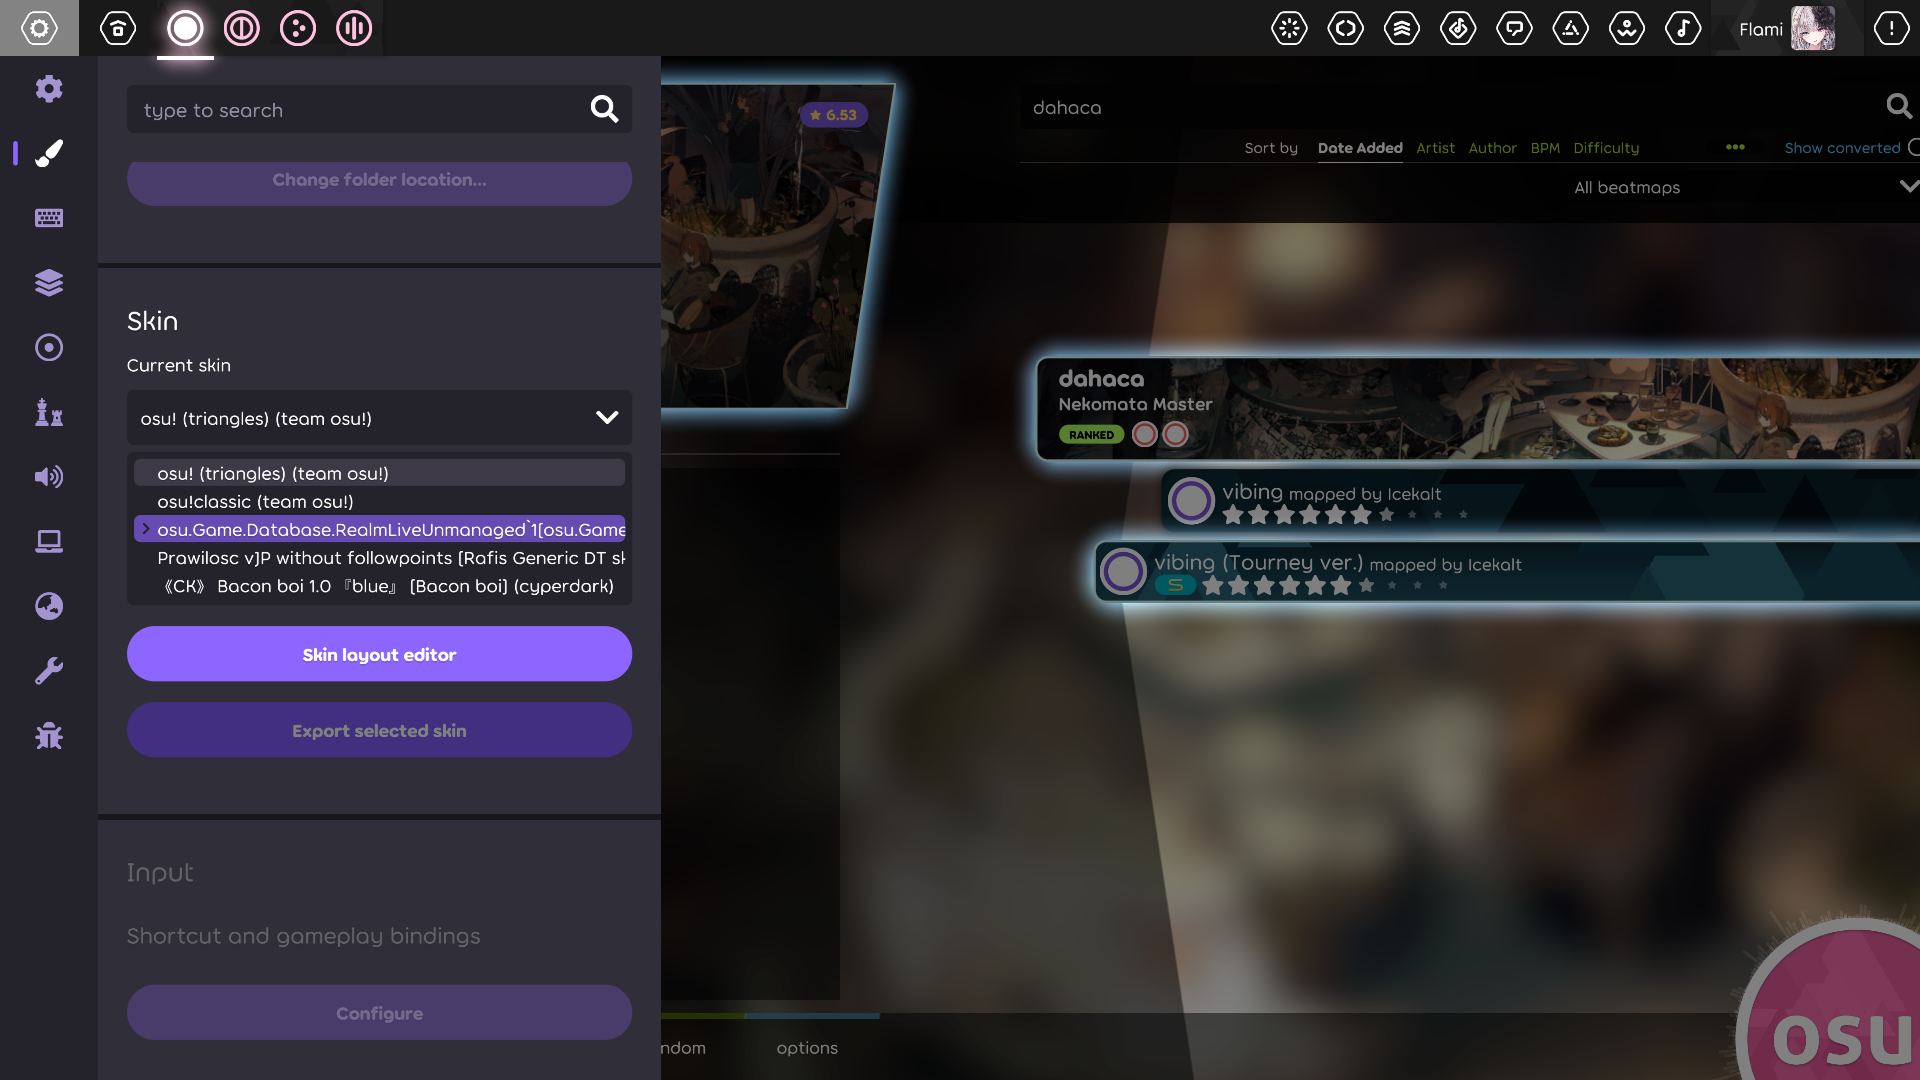The image size is (1920, 1080).
Task: Open the wiki icon in toolbar
Action: pos(1627,28)
